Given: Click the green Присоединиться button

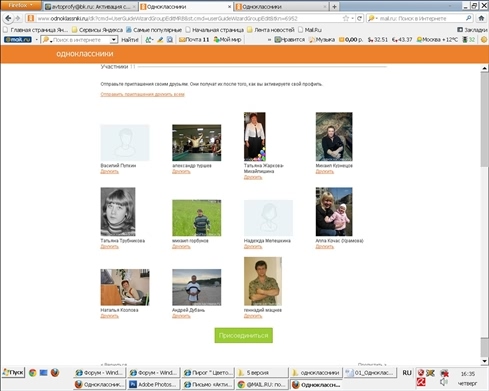Looking at the screenshot, I should coord(243,335).
